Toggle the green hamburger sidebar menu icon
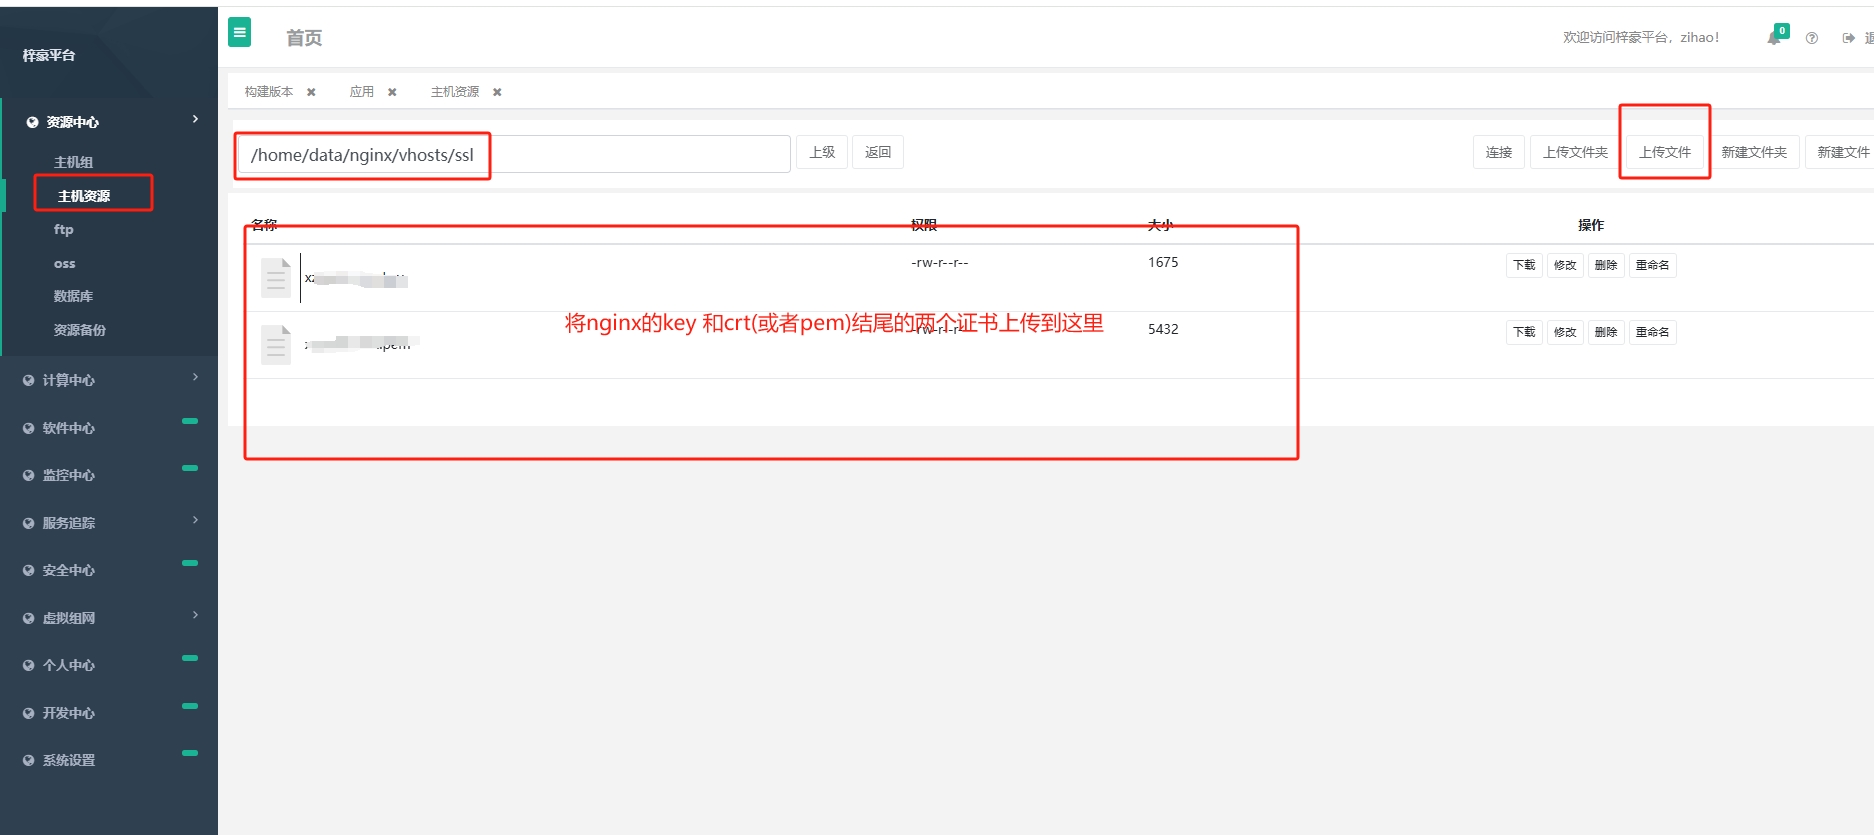This screenshot has width=1874, height=835. point(240,33)
